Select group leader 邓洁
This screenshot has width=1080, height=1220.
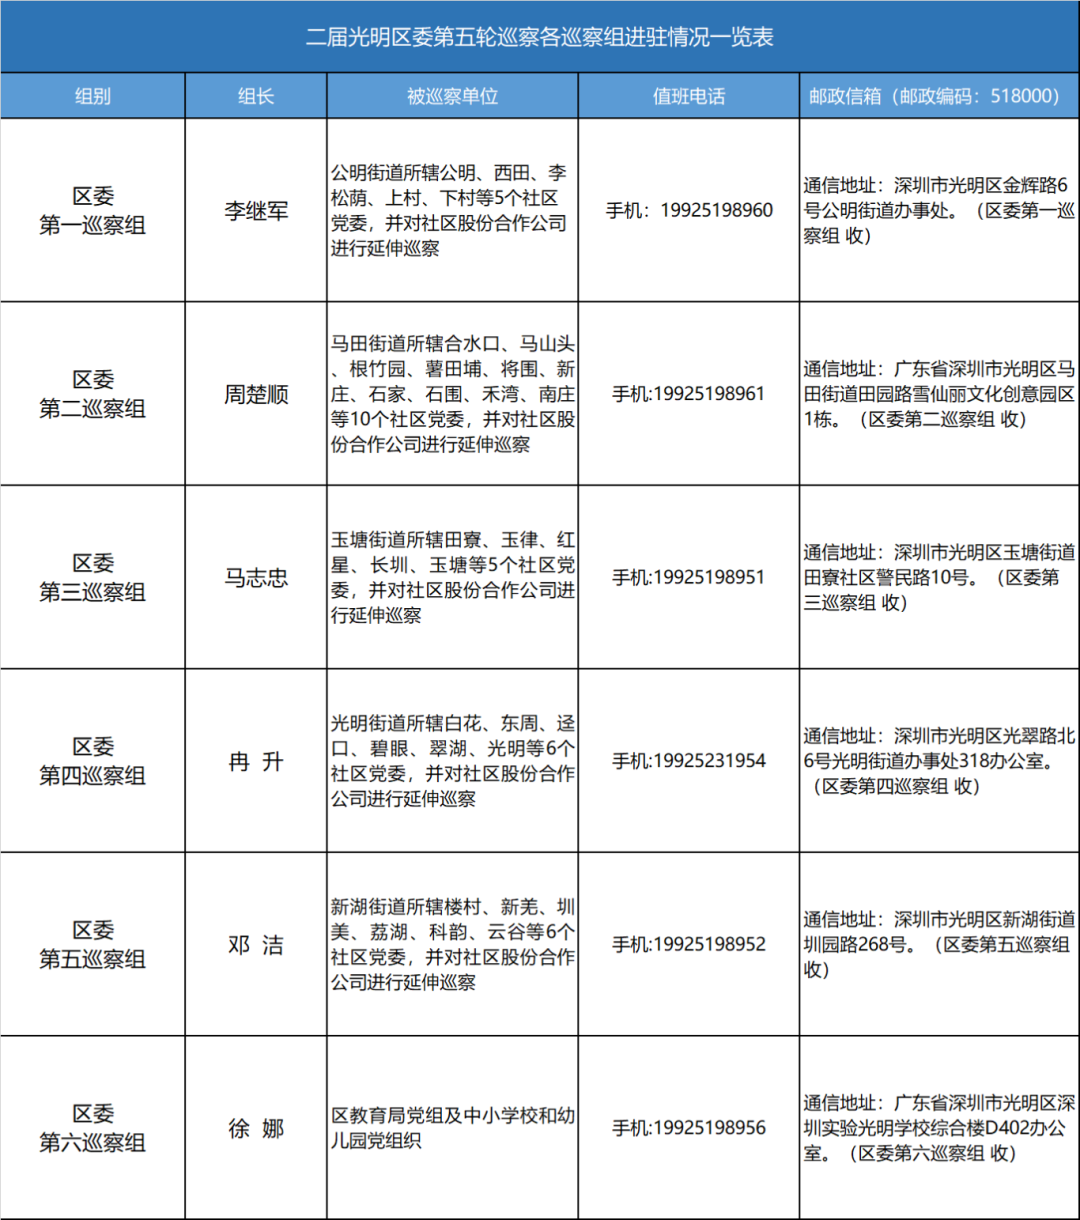tap(255, 944)
